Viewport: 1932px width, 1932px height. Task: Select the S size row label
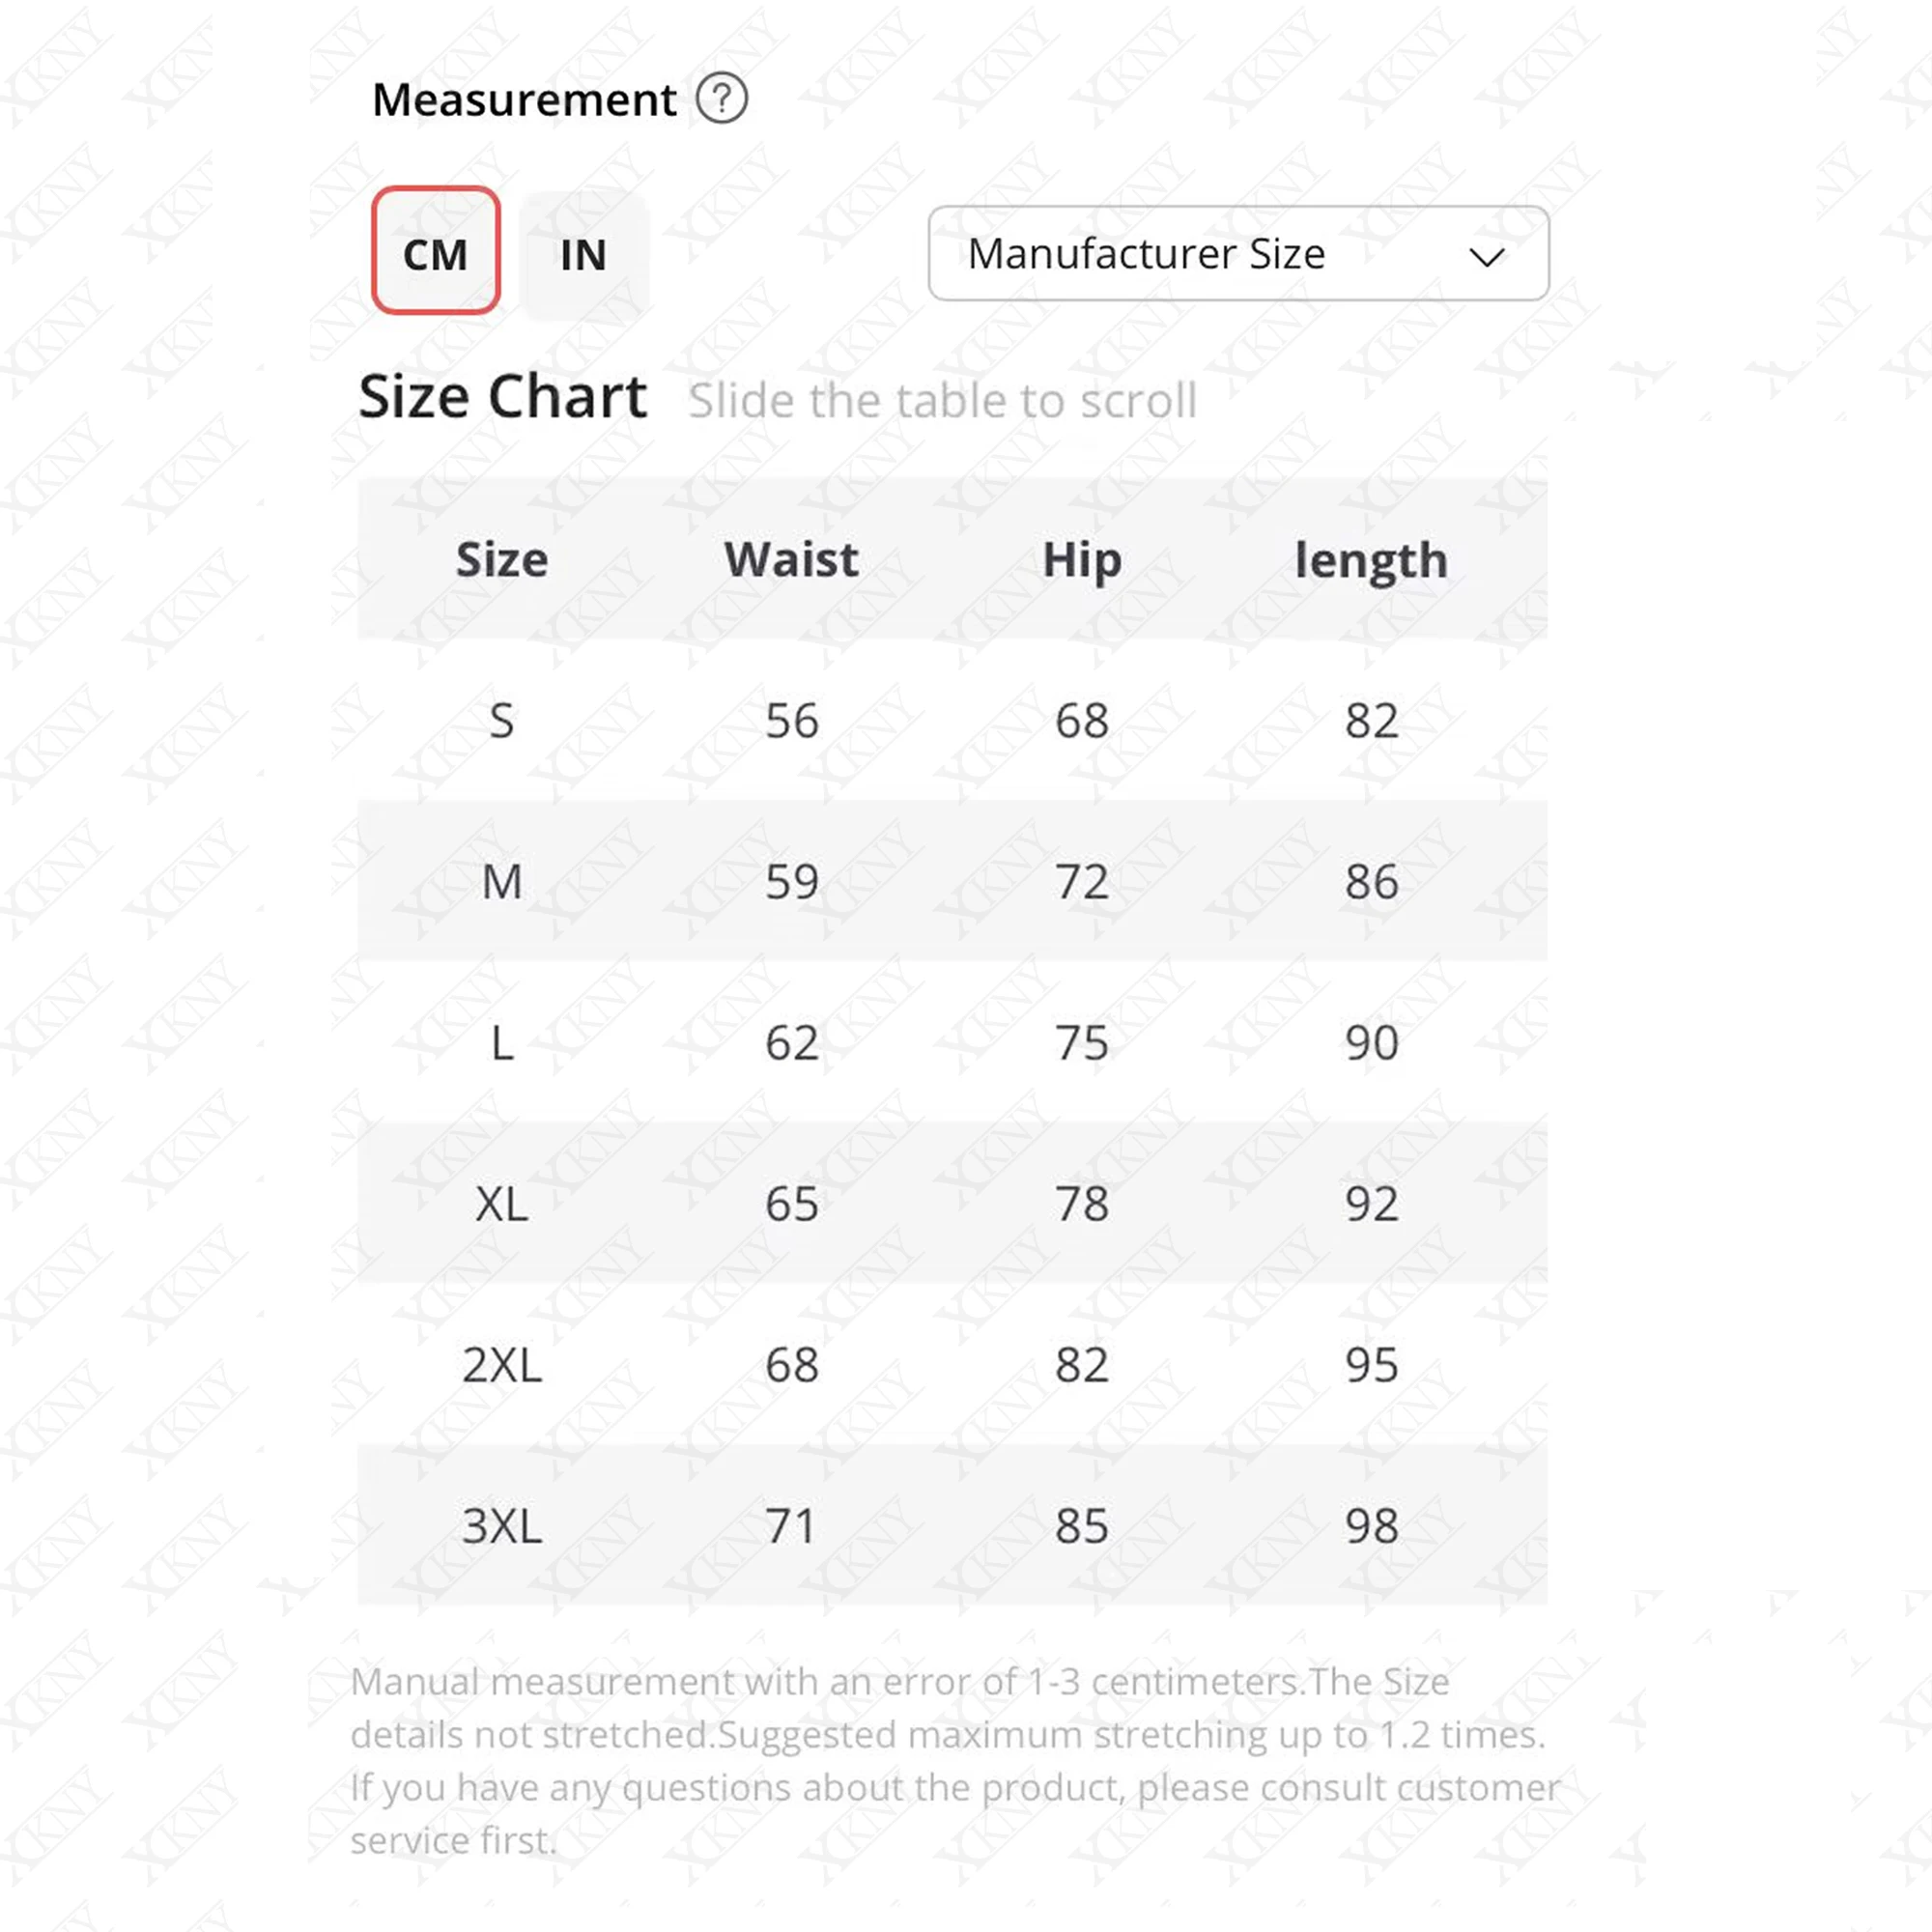click(502, 720)
